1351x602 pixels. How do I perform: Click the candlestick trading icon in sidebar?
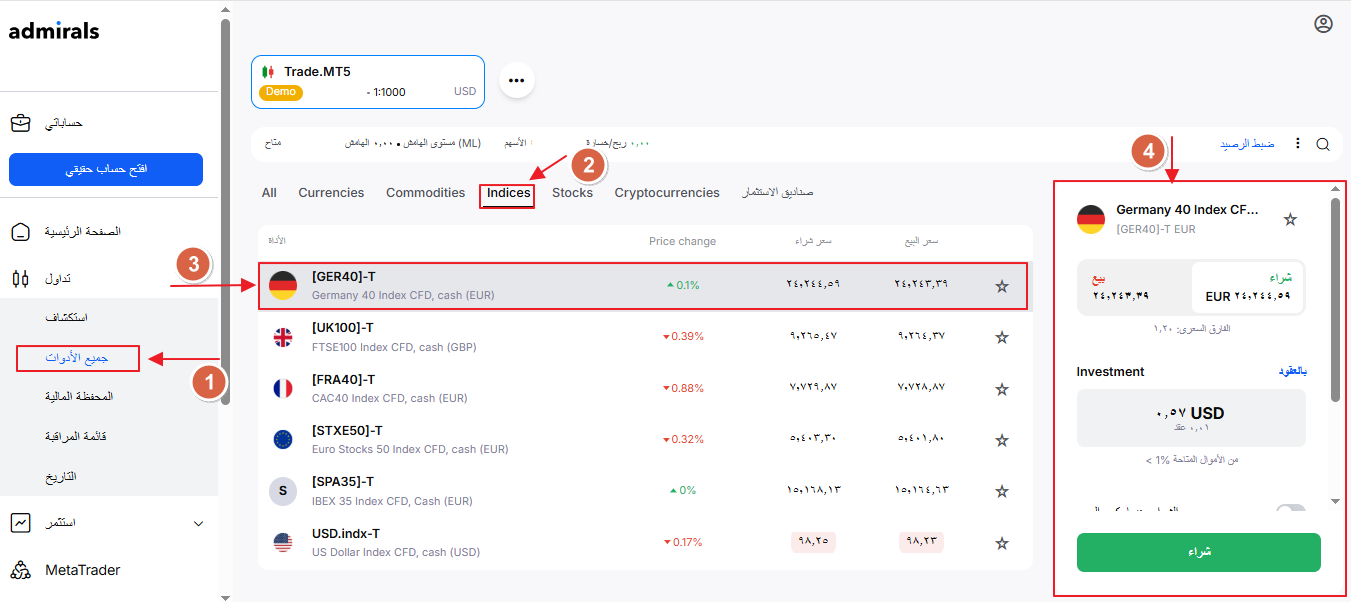click(x=20, y=279)
